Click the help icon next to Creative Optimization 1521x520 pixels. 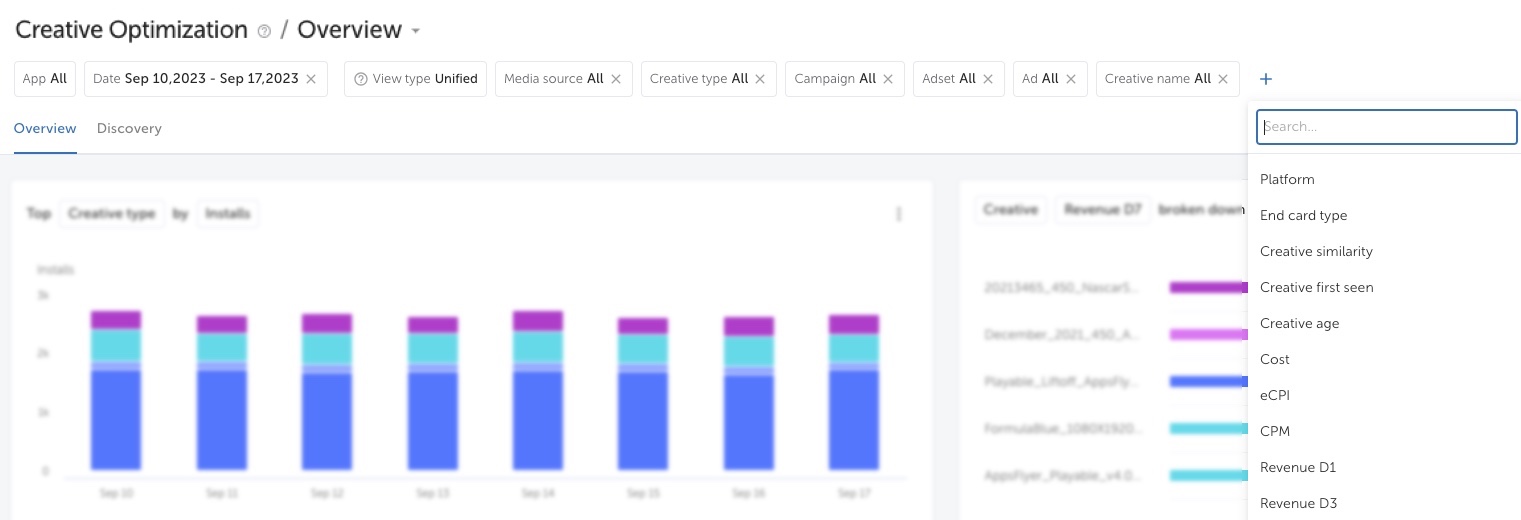coord(264,32)
